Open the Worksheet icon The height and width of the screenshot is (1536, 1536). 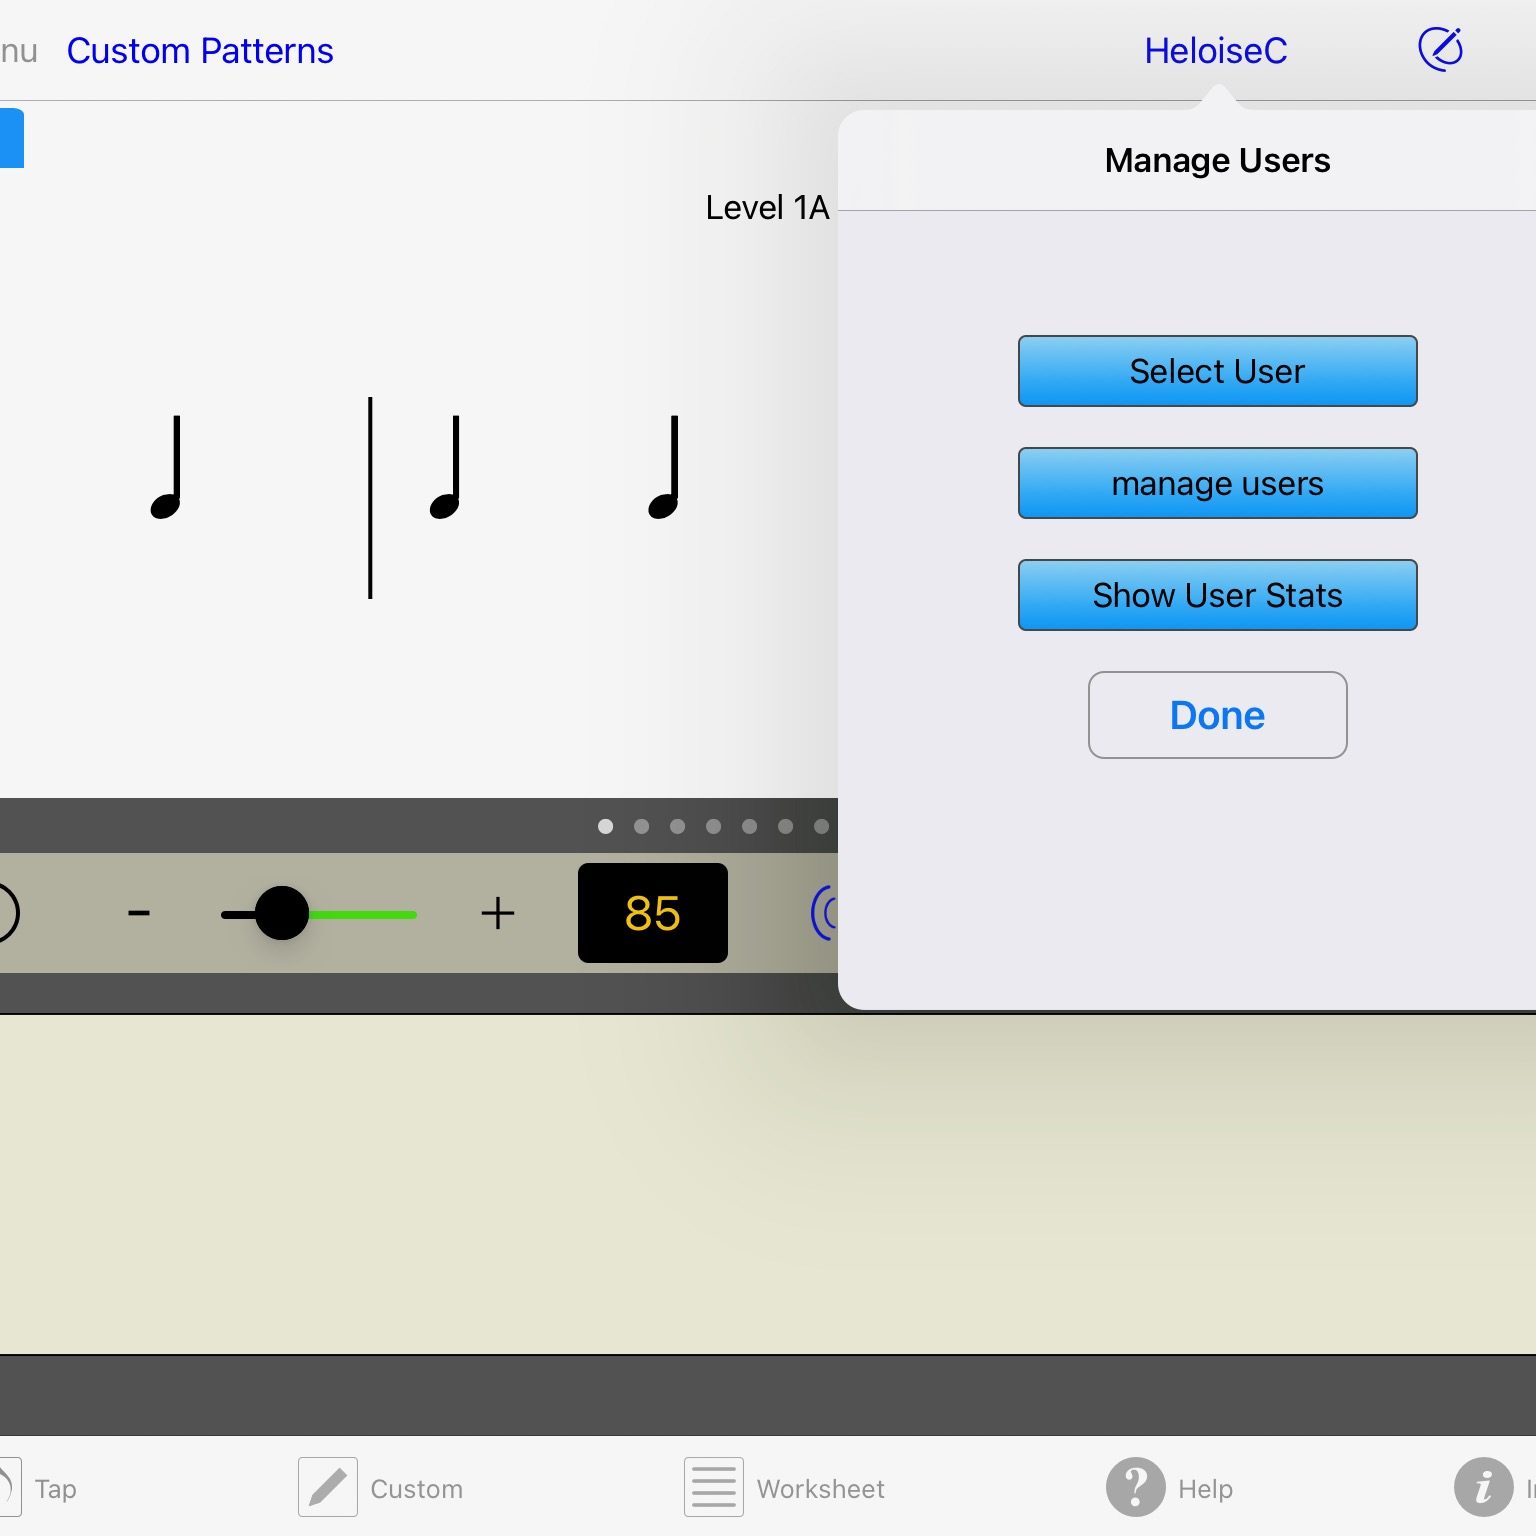(x=713, y=1487)
